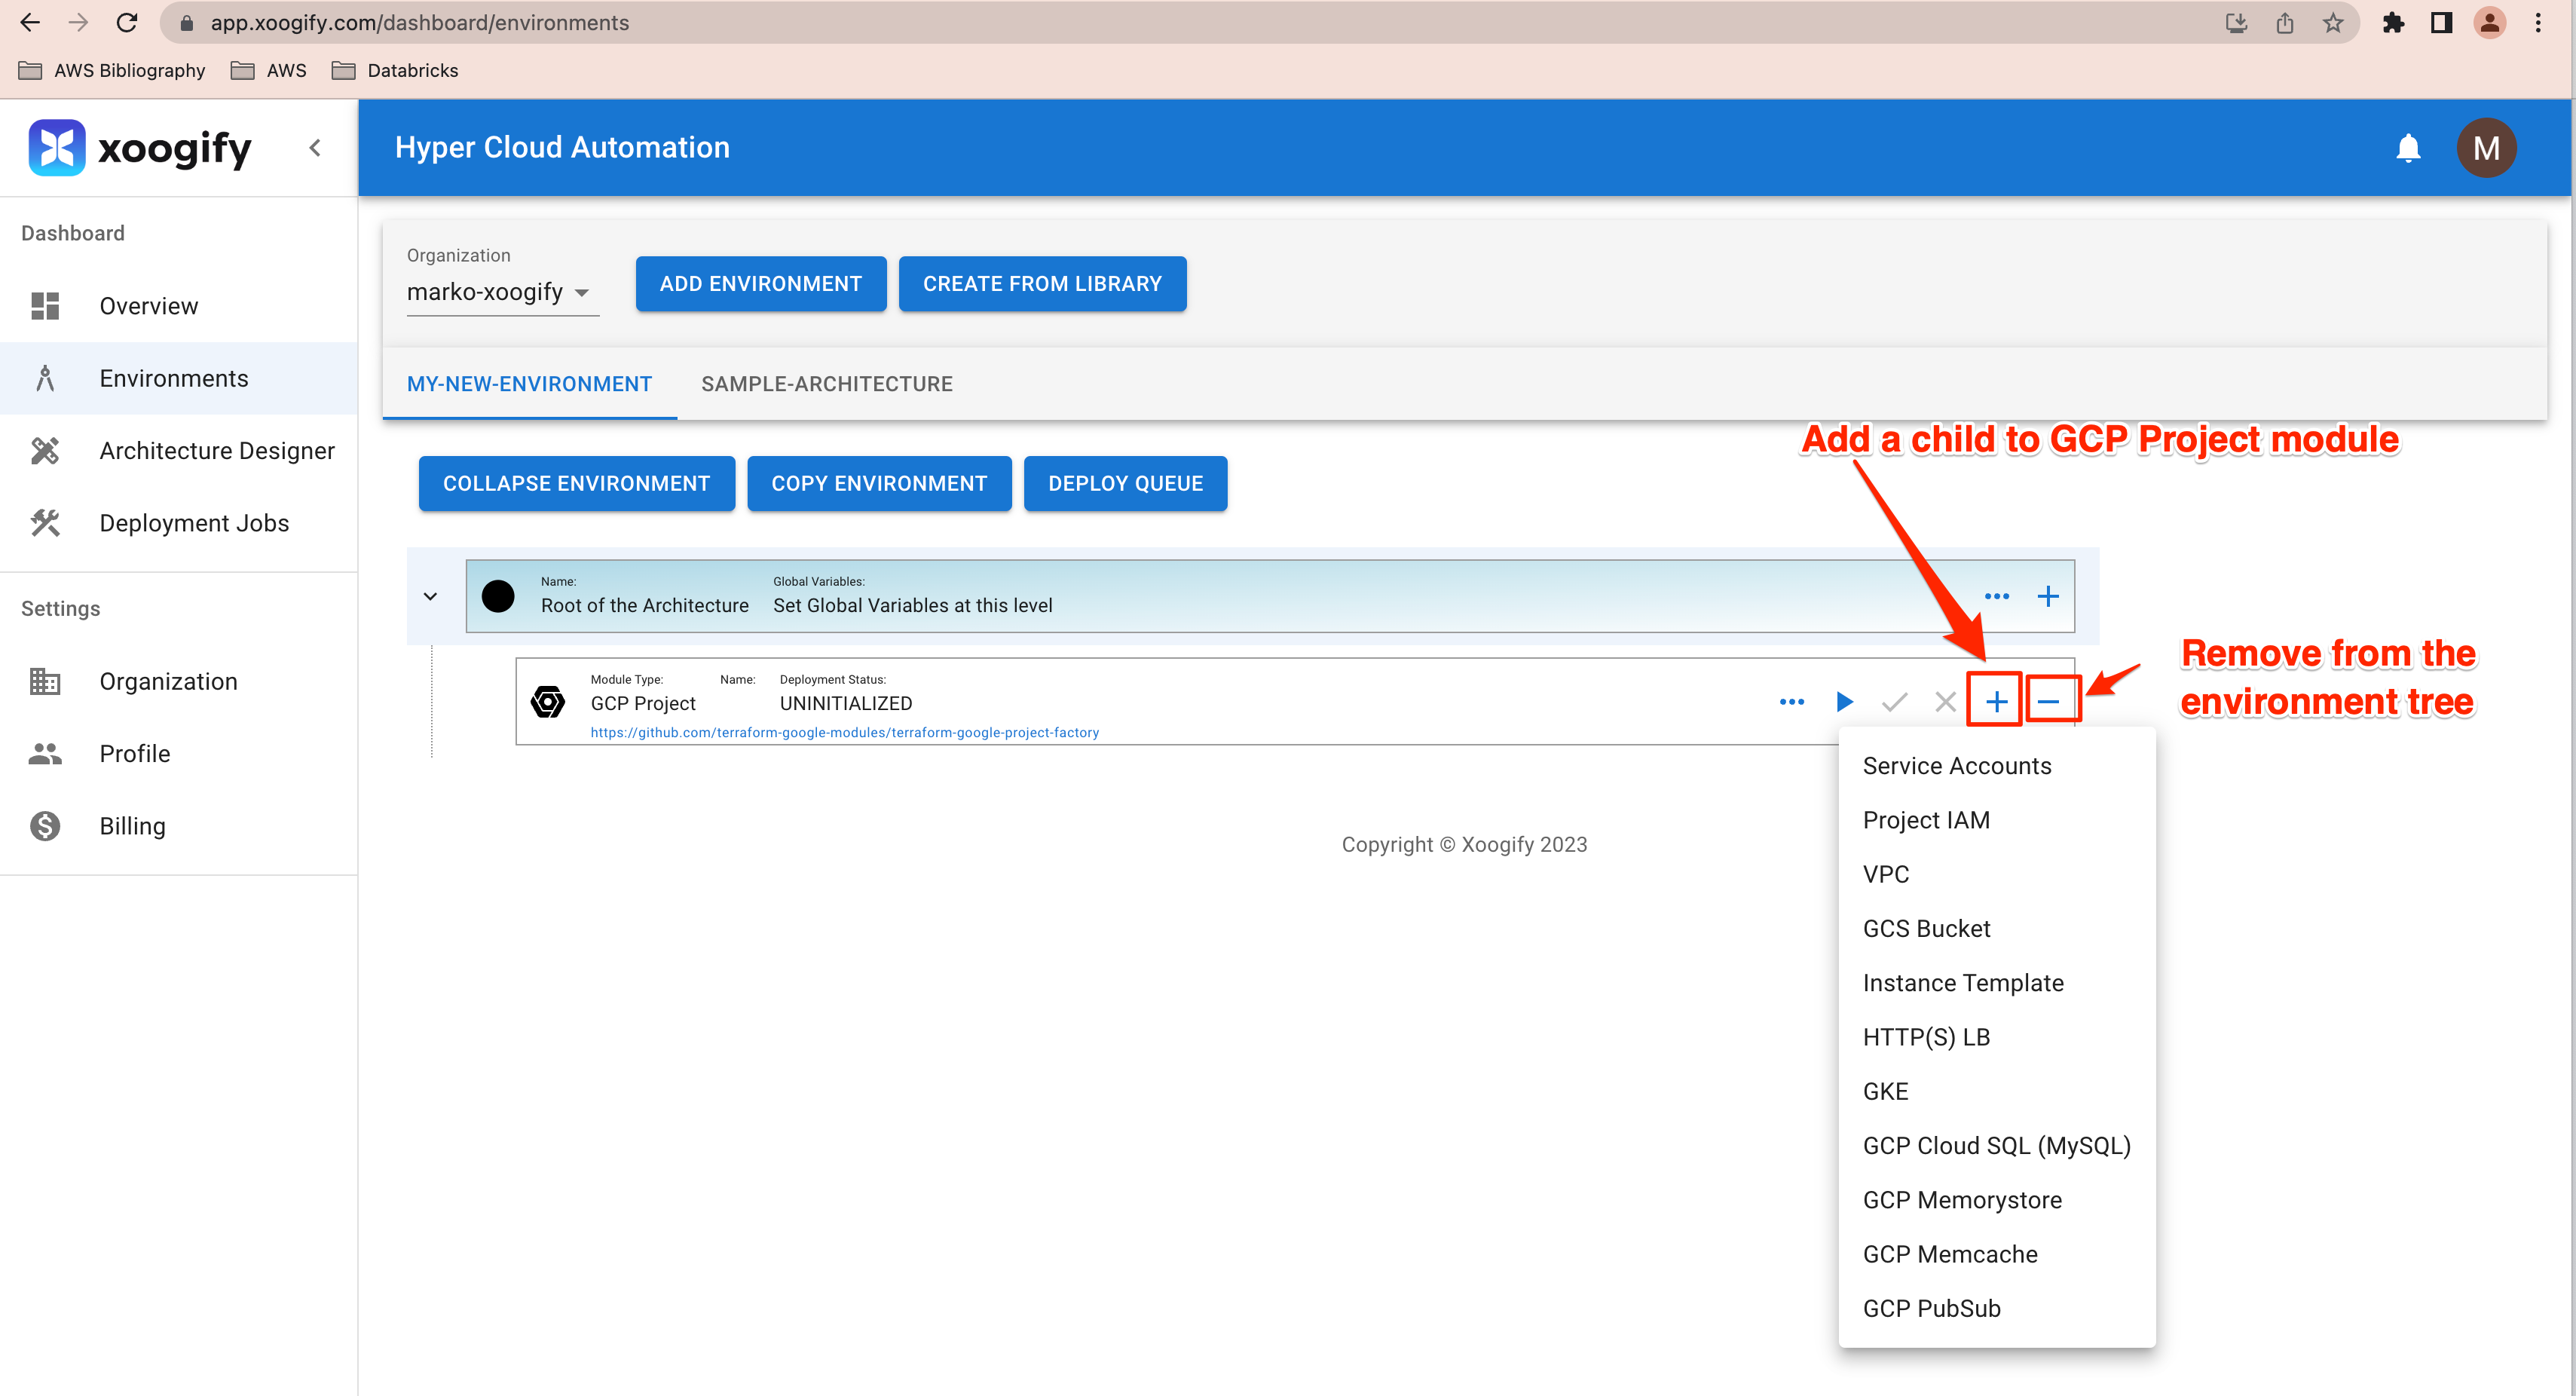Image resolution: width=2576 pixels, height=1396 pixels.
Task: Bookmark this page with the star icon
Action: (x=2332, y=23)
